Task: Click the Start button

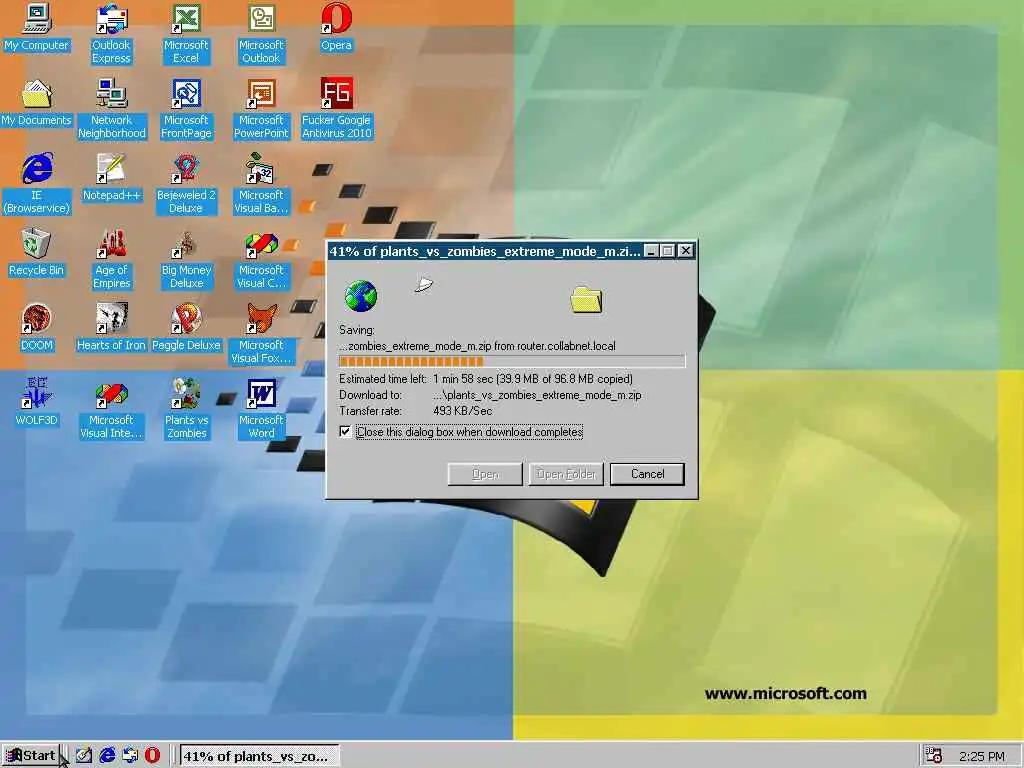Action: 30,756
